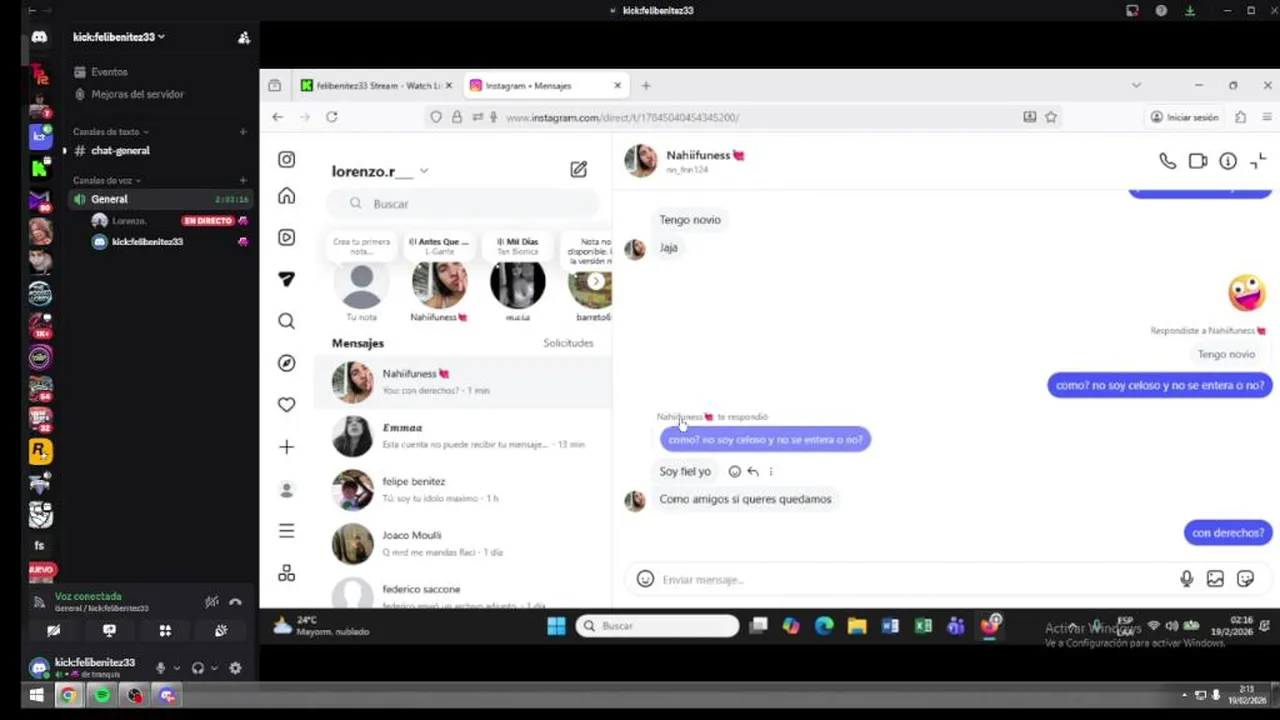Close the Instagram Mensajes tab
The width and height of the screenshot is (1280, 720).
(x=617, y=86)
